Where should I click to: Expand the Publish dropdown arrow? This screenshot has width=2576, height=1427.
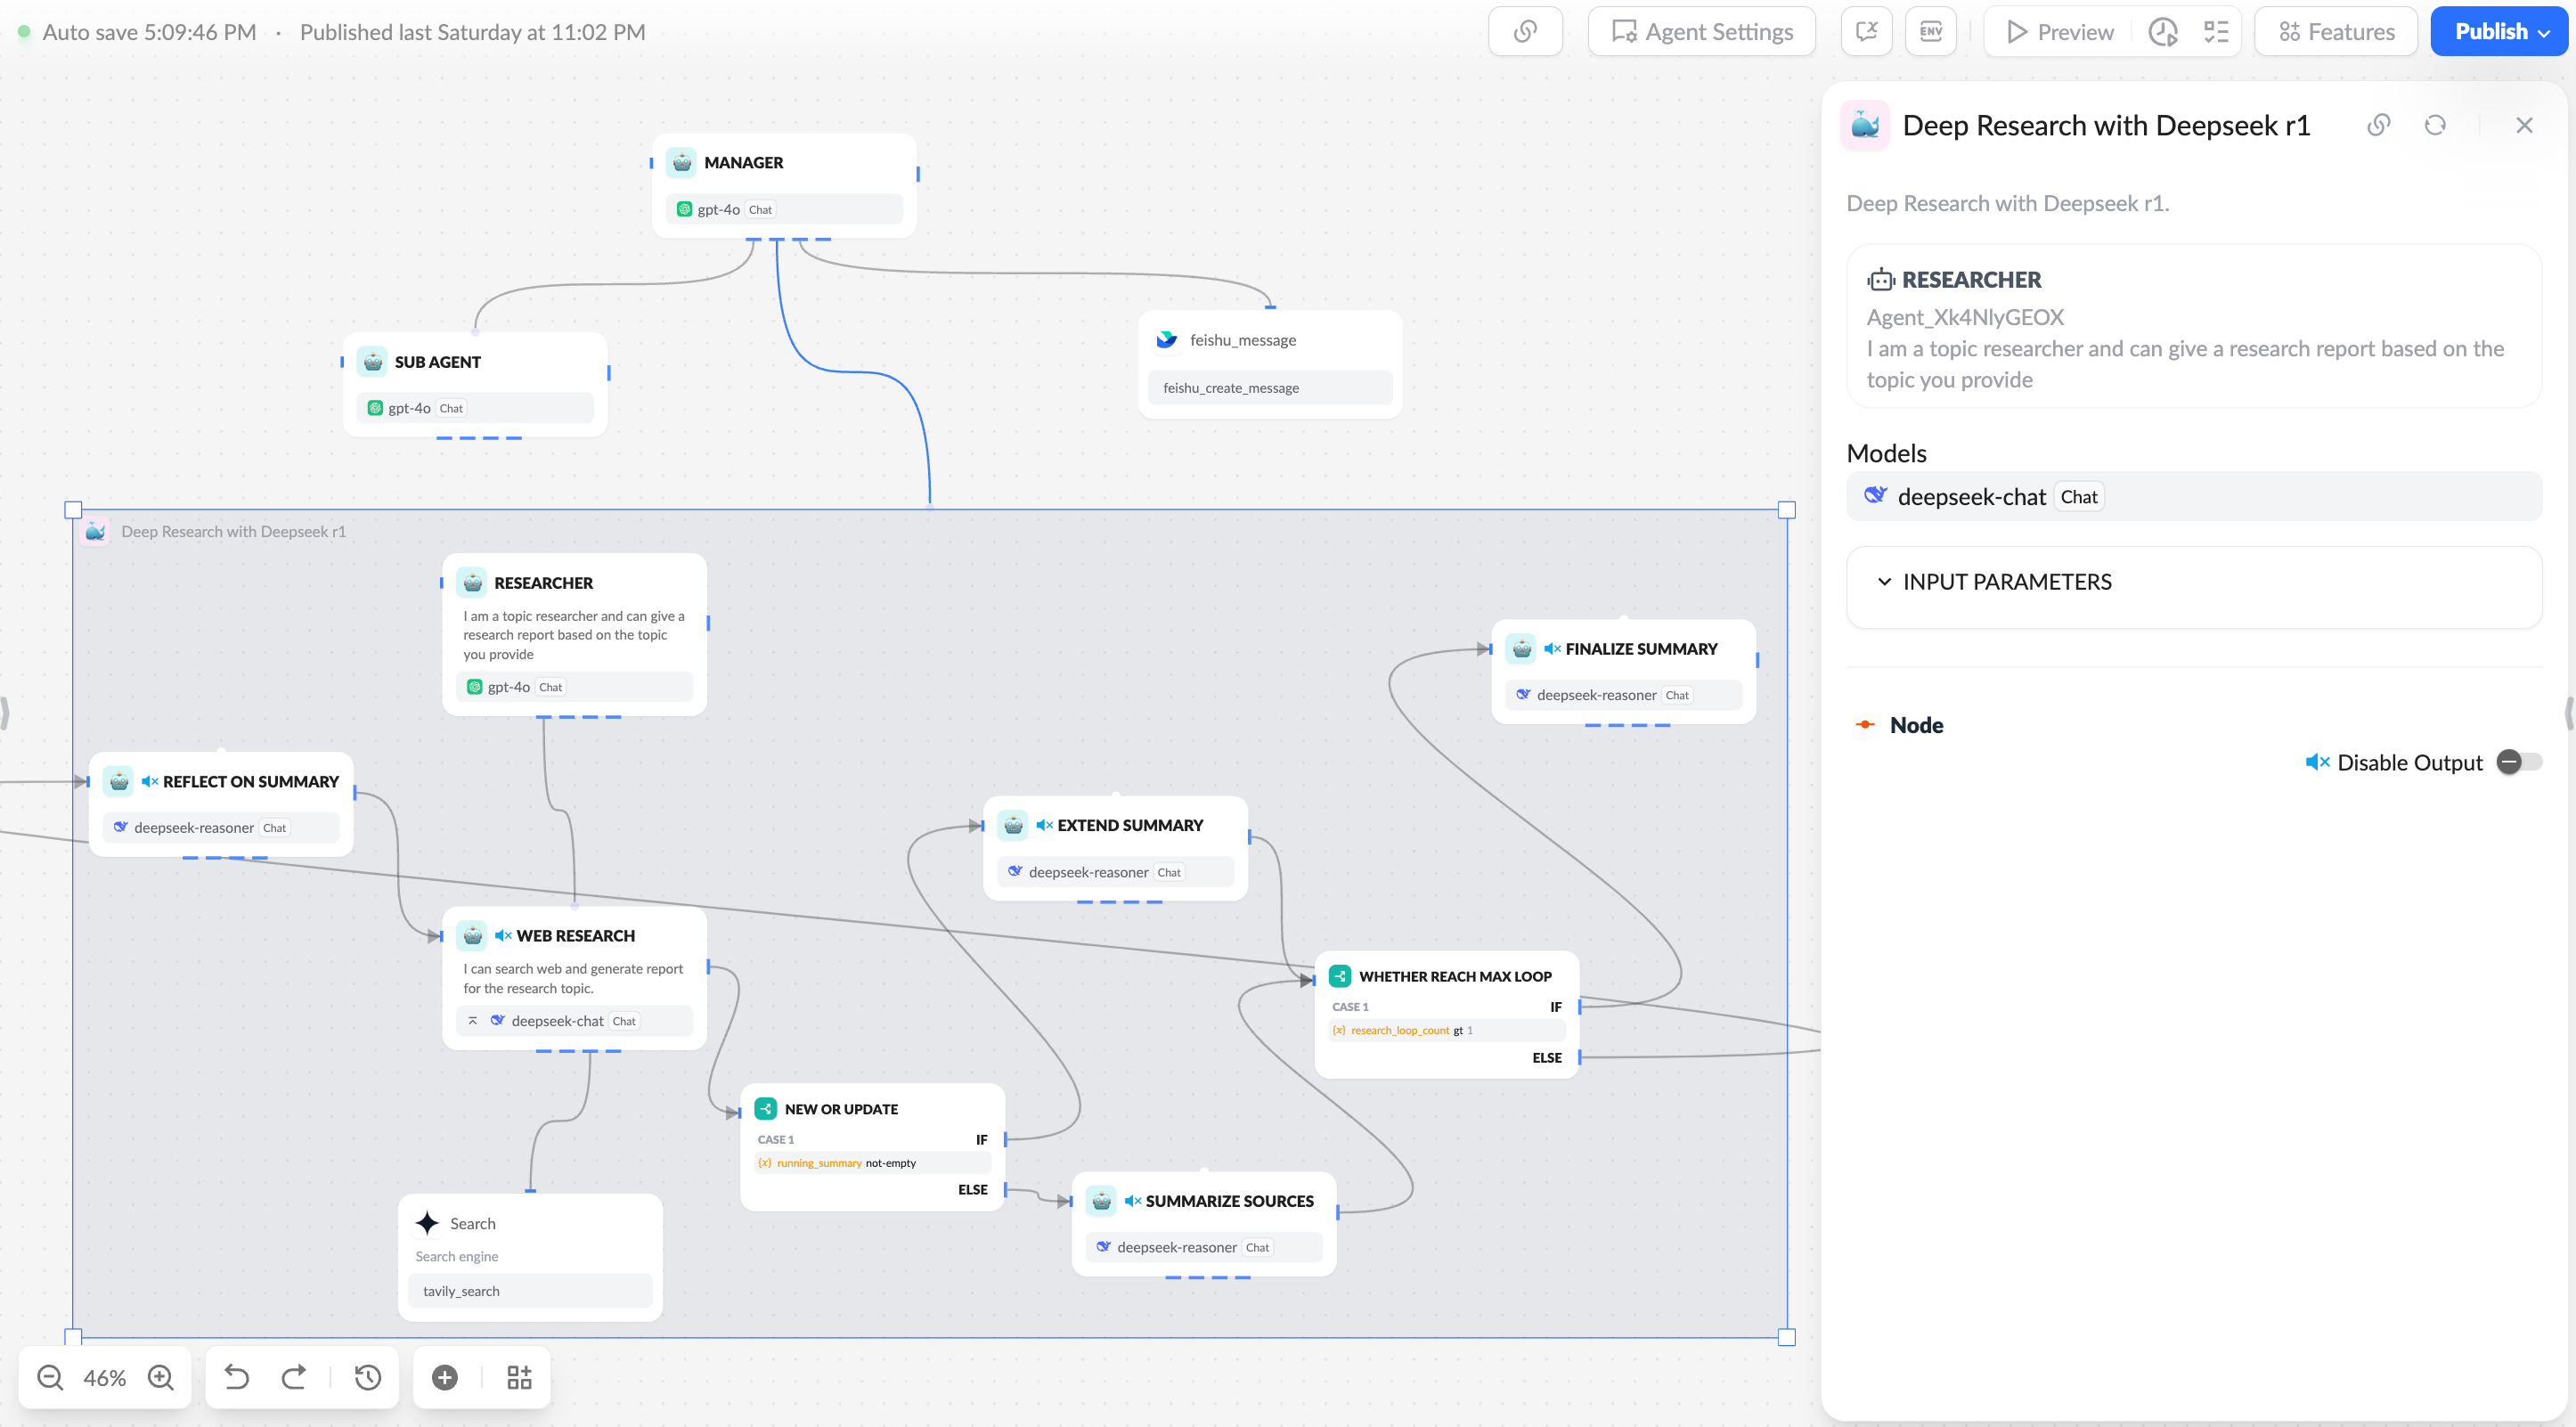[2546, 31]
